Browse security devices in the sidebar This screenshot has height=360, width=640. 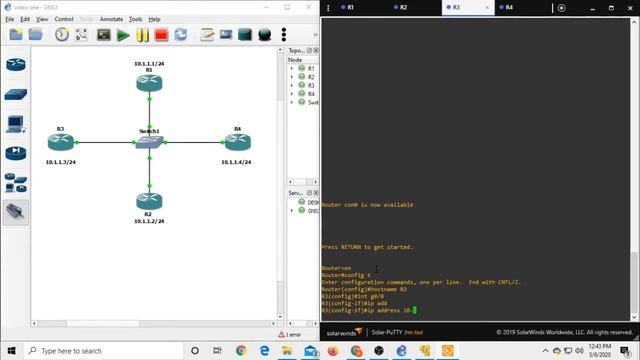tap(16, 153)
